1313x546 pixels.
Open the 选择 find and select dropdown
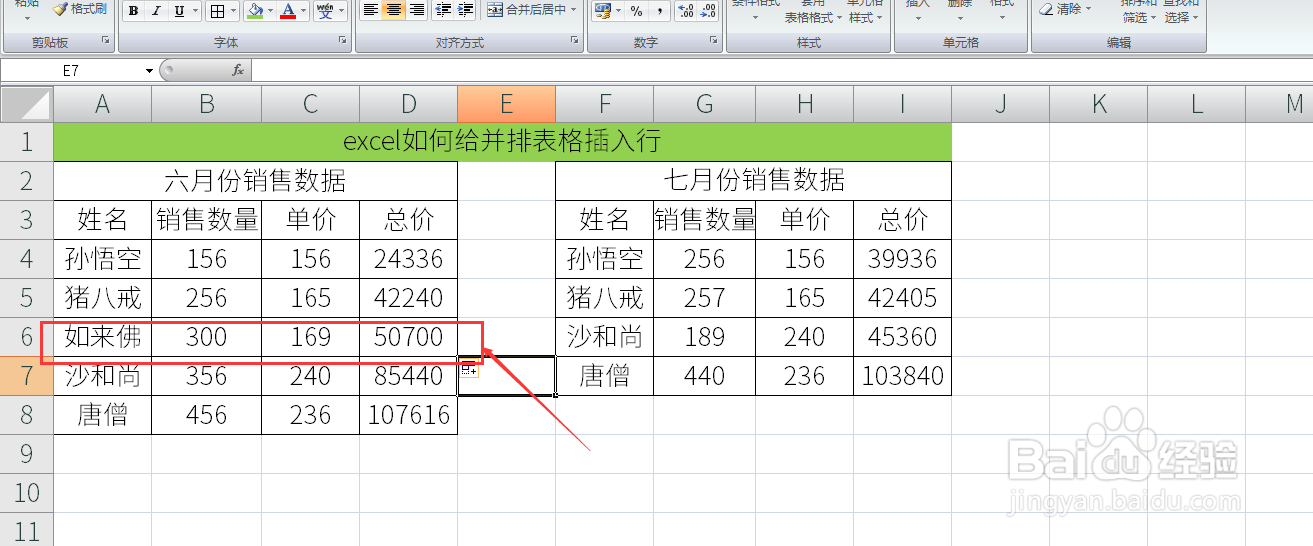click(1181, 16)
